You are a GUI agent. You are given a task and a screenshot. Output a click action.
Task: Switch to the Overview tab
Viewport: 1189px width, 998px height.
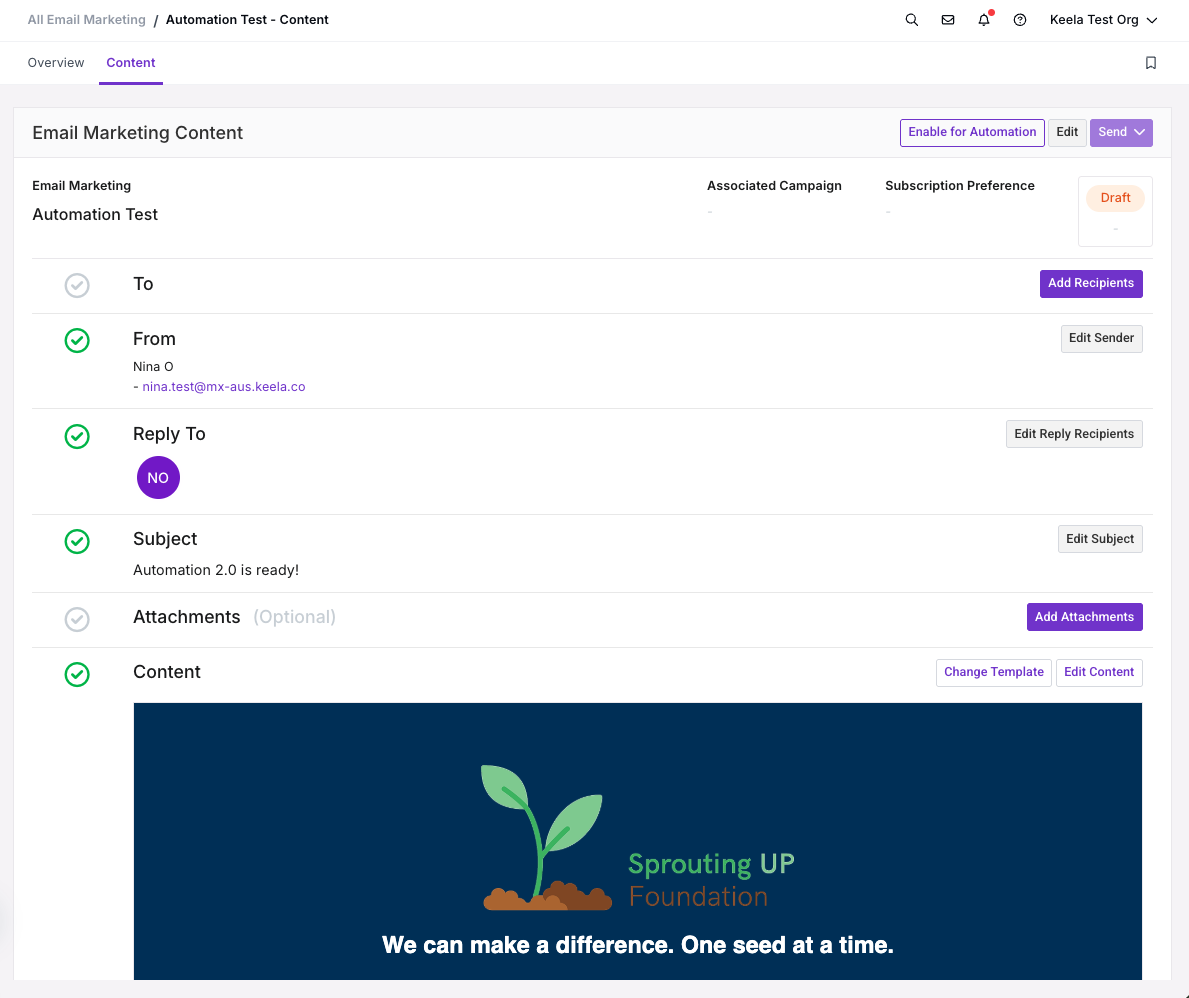tap(56, 63)
